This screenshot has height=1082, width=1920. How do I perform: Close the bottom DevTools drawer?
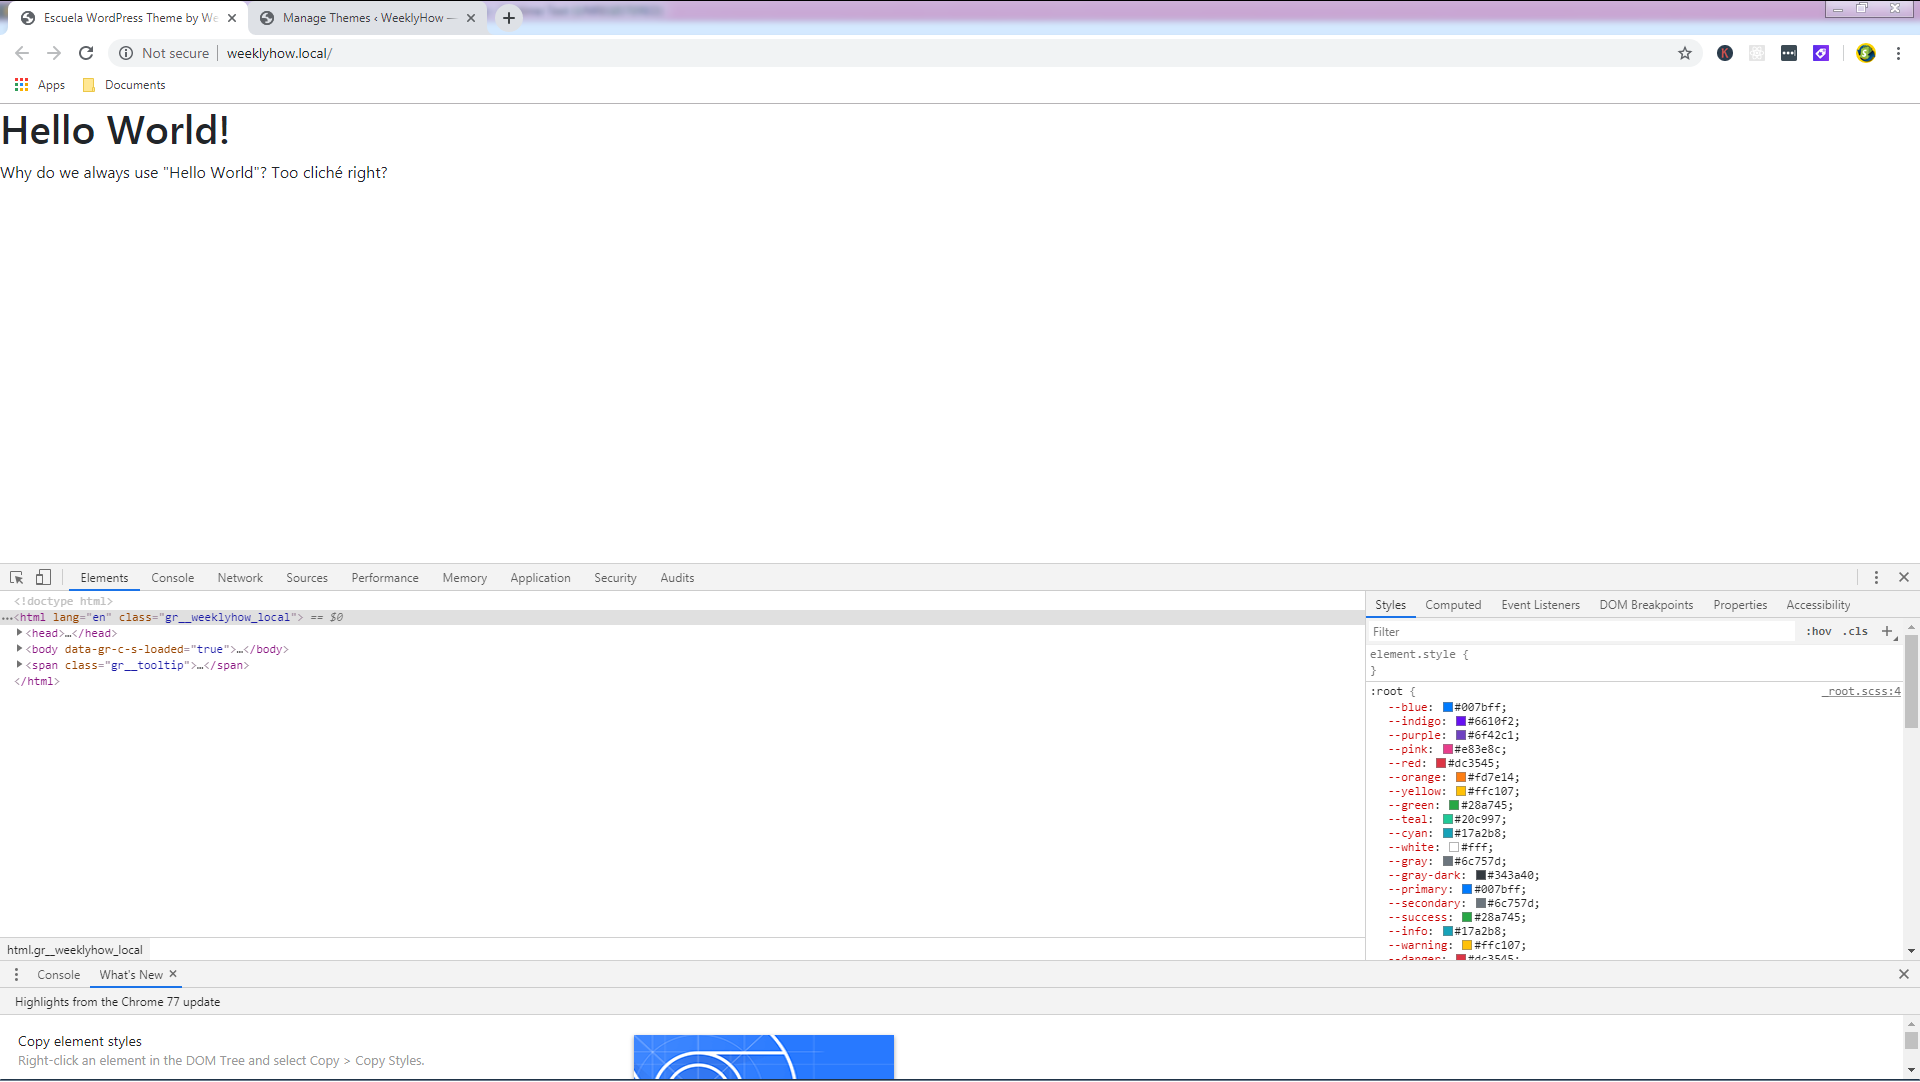coord(1904,975)
